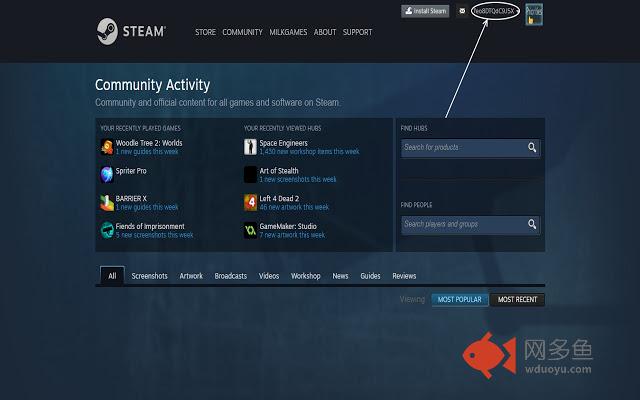Click the Find Hubs search magnifier
This screenshot has height=400, width=640.
(532, 147)
